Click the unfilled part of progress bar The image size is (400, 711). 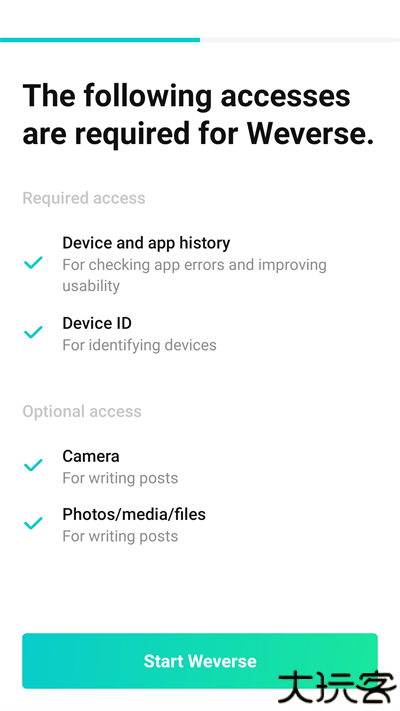[300, 40]
